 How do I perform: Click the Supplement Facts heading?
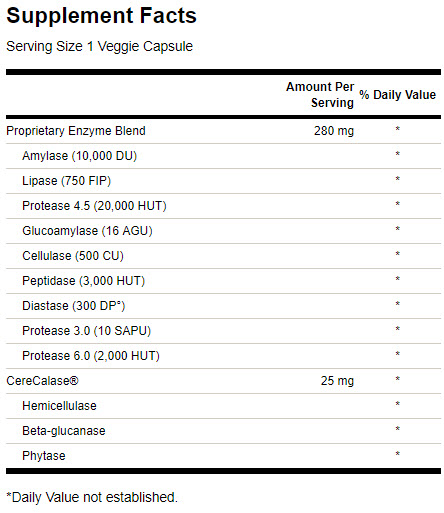[x=101, y=16]
